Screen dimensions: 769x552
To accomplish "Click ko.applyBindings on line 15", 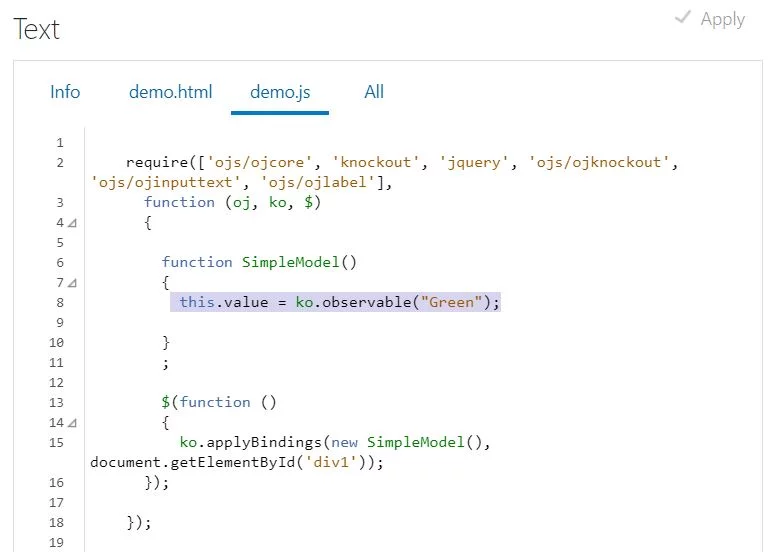I will 250,442.
